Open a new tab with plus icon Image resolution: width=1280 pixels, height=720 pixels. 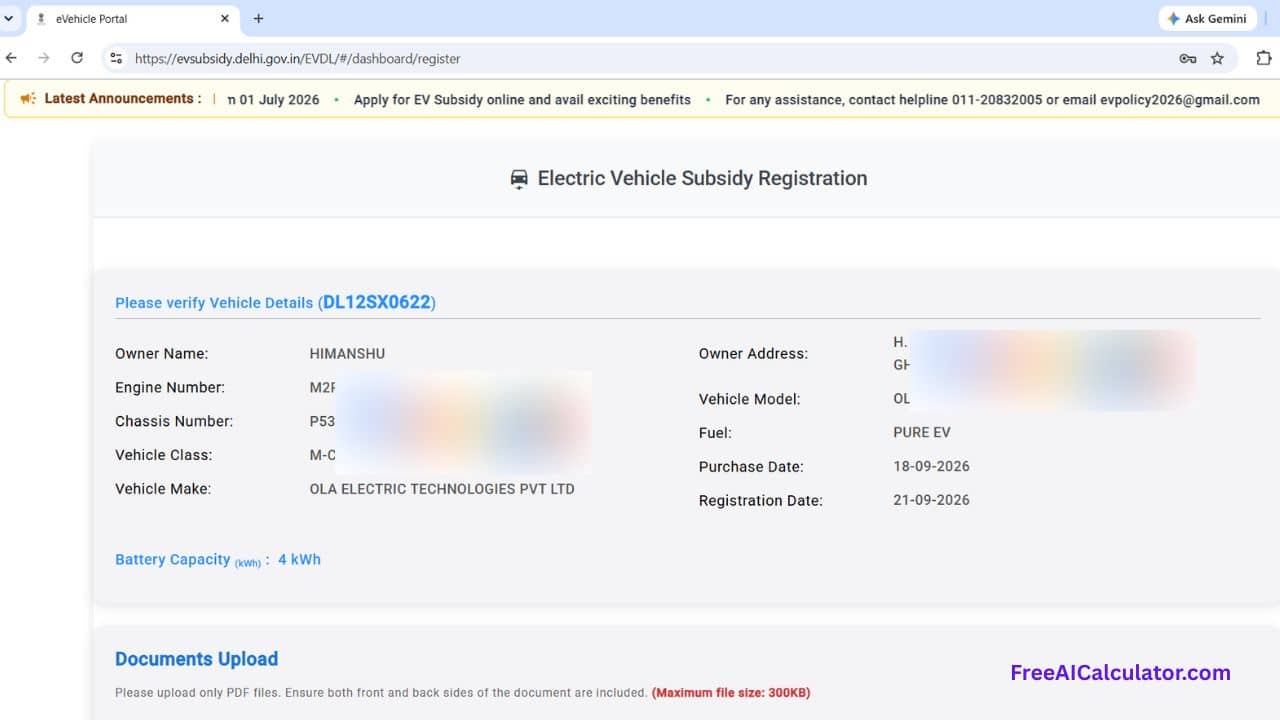[x=258, y=18]
